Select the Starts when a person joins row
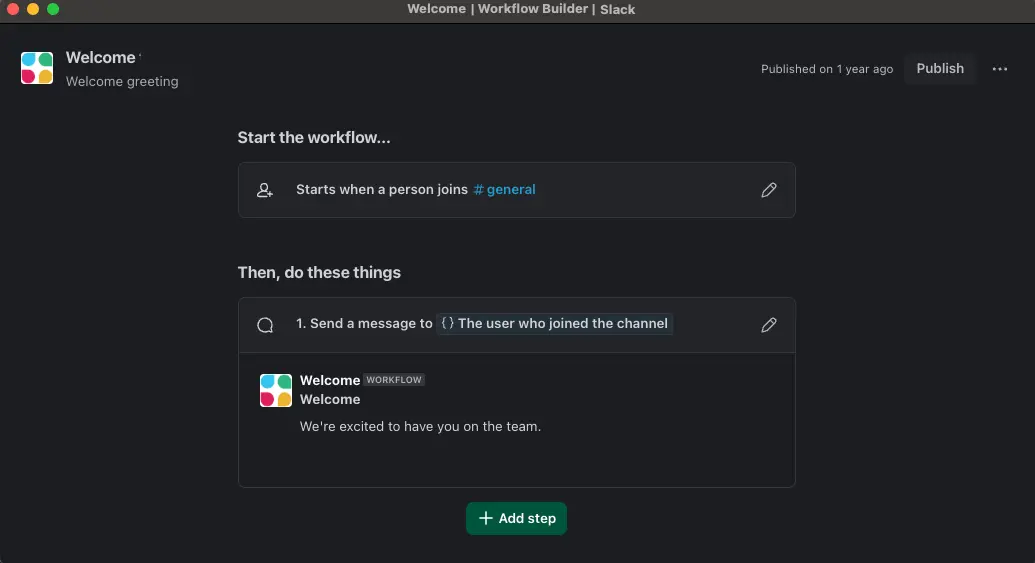The height and width of the screenshot is (563, 1035). pos(516,190)
